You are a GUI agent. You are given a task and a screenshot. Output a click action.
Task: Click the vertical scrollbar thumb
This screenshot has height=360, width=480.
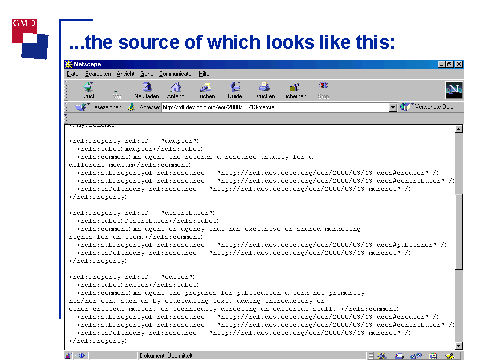(459, 231)
